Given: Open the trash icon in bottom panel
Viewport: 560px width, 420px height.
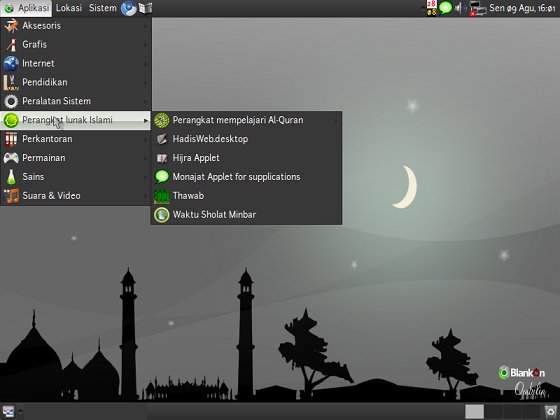Looking at the screenshot, I should 550,411.
